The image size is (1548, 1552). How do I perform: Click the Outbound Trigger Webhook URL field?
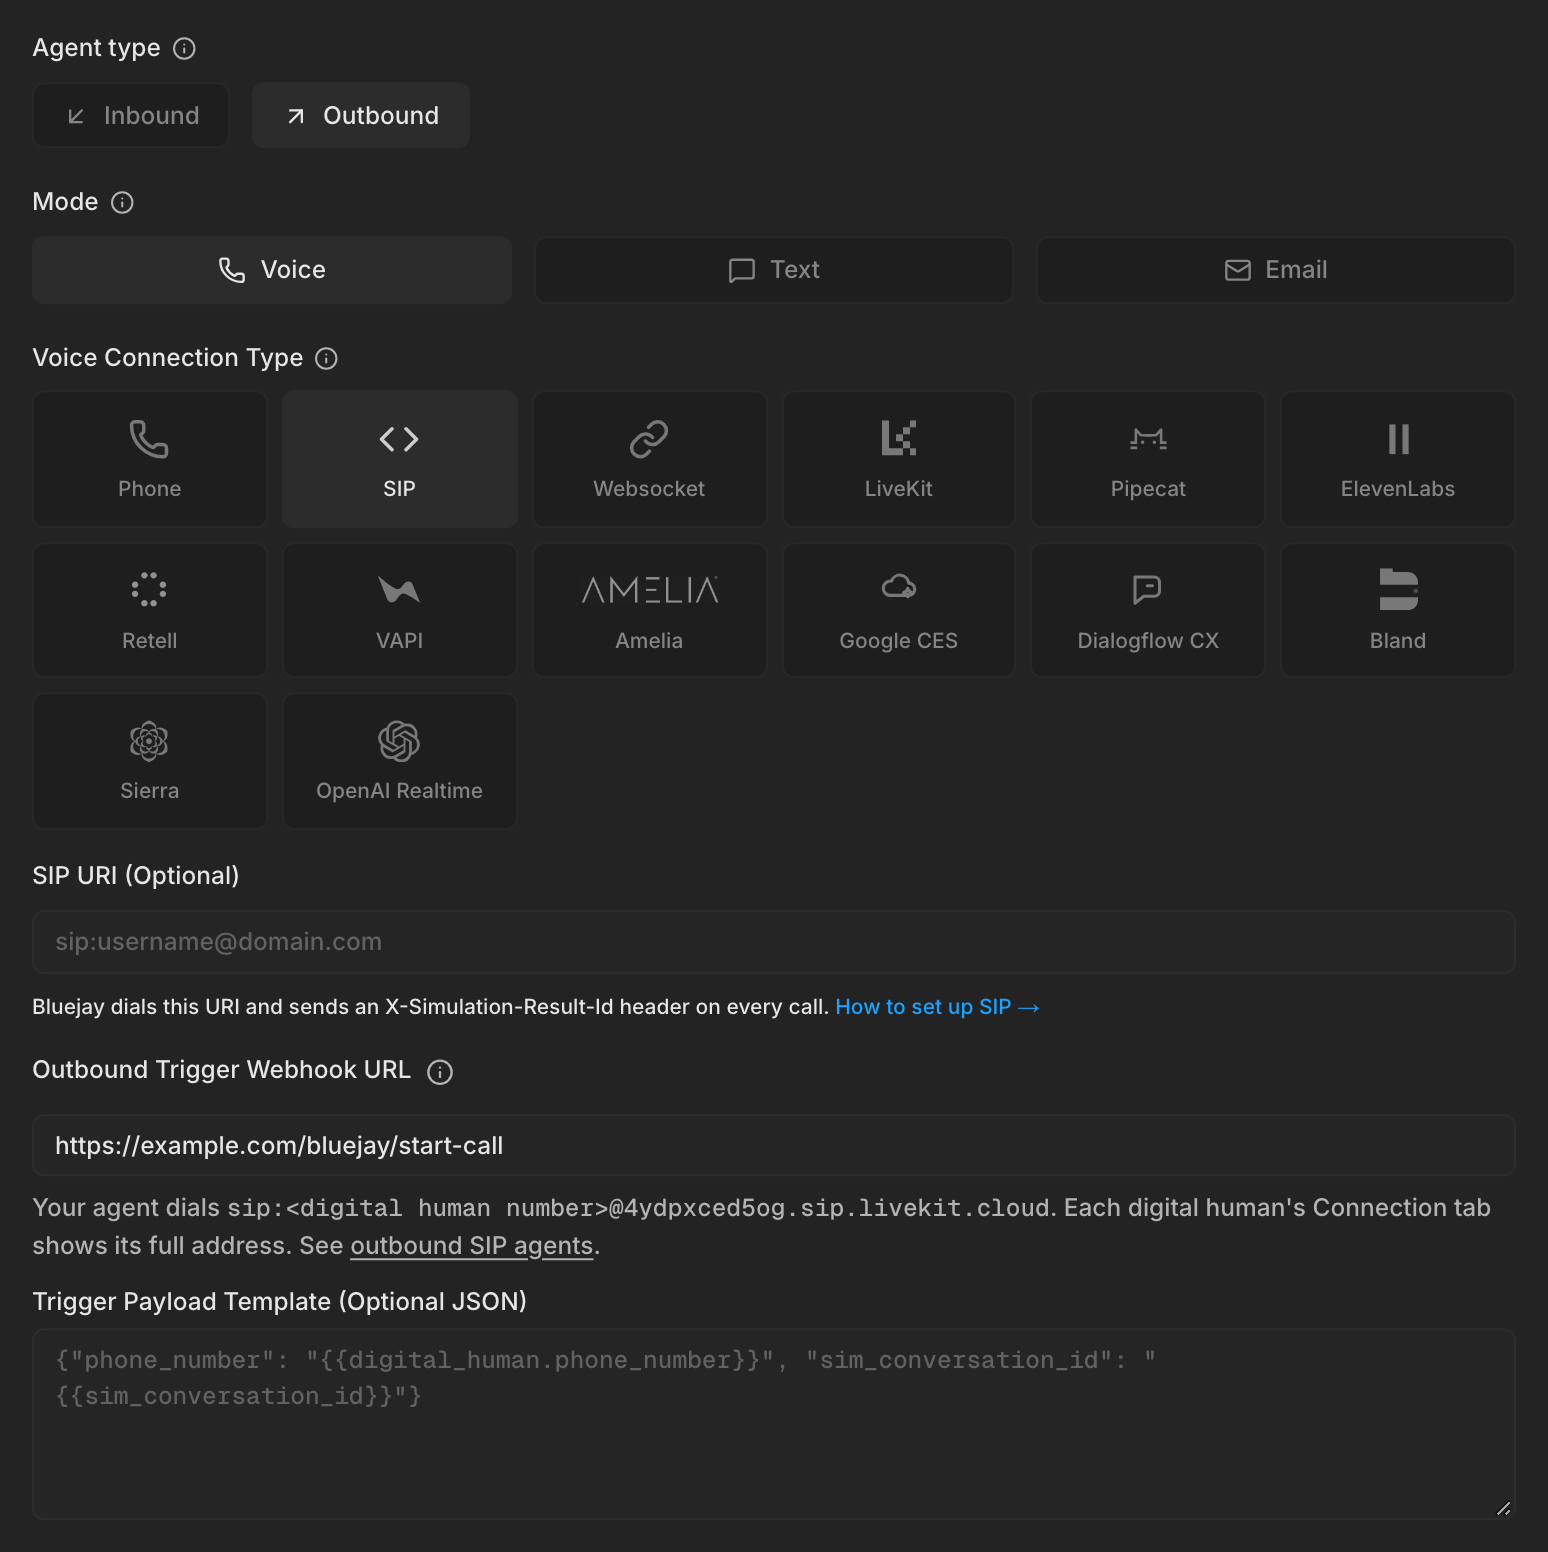click(x=774, y=1145)
